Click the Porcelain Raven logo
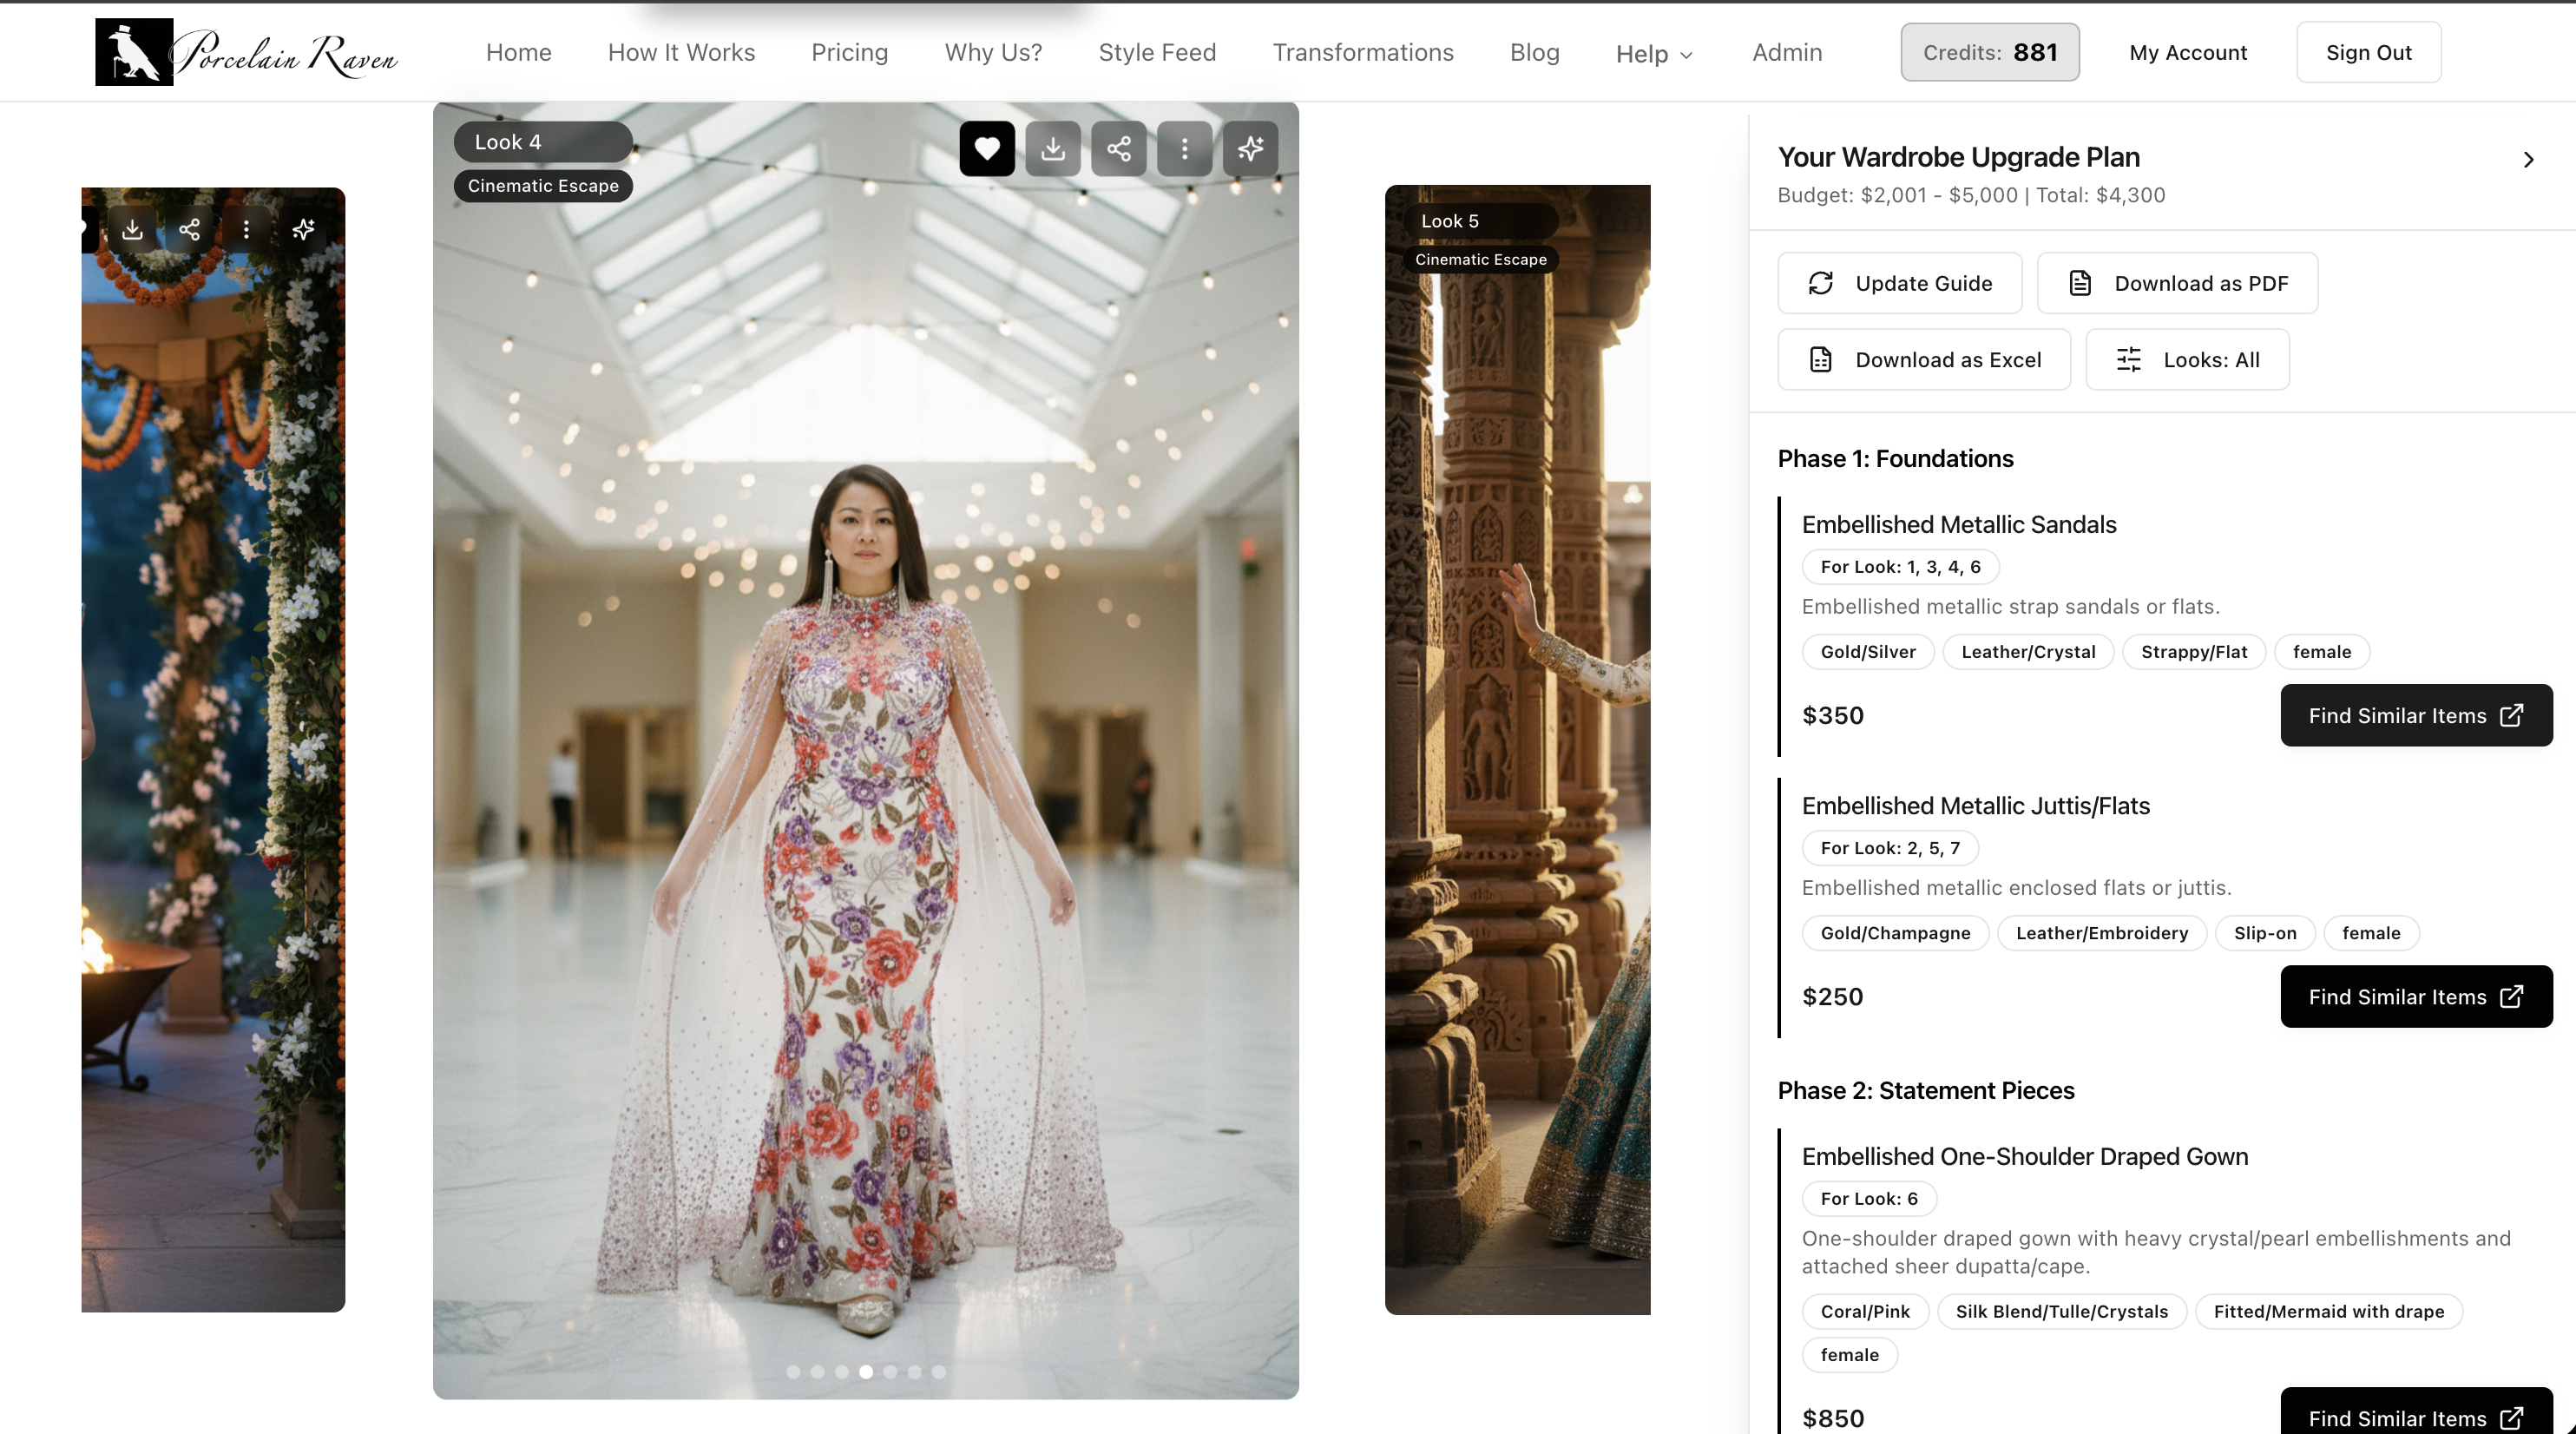 click(247, 52)
